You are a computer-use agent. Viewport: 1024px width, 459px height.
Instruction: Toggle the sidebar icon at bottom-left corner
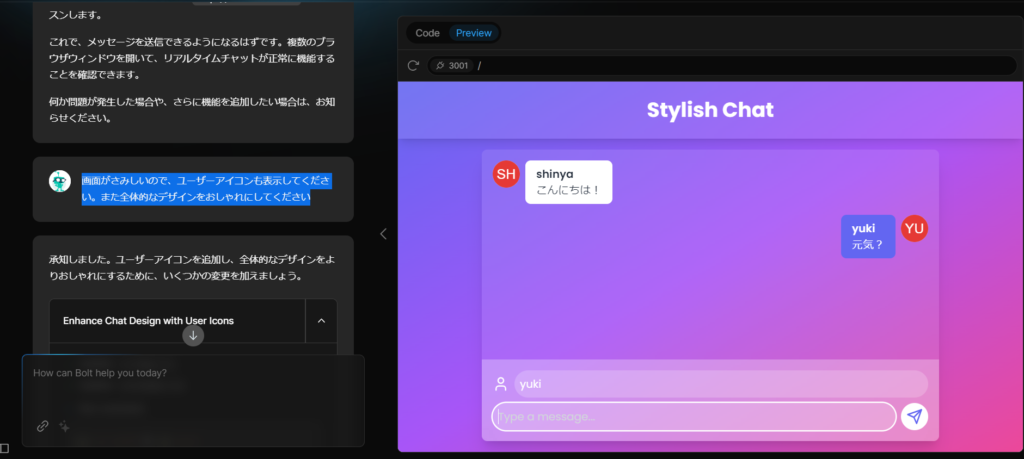(4, 449)
